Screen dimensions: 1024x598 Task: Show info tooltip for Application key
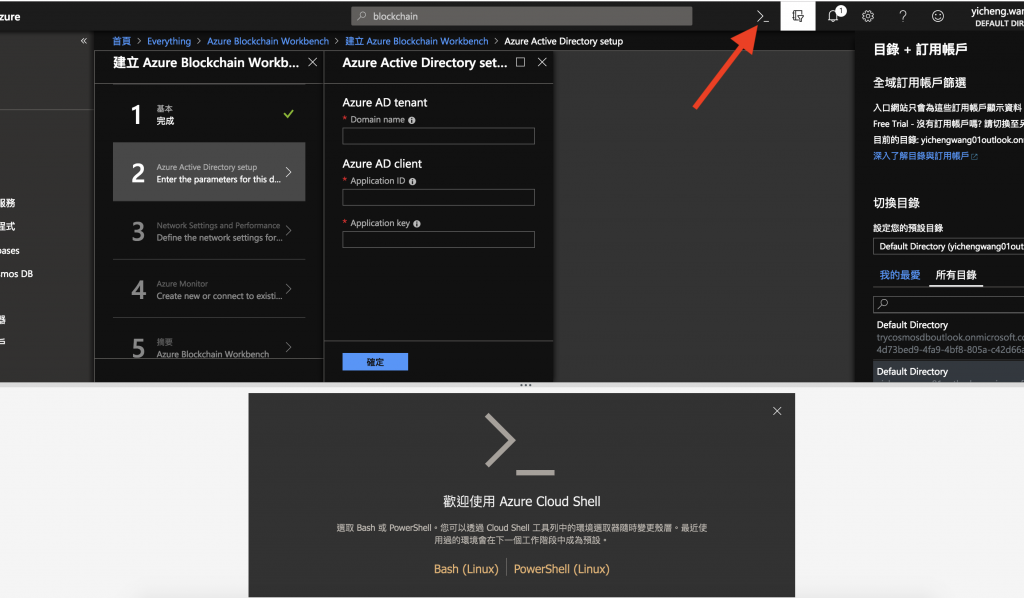coord(417,224)
